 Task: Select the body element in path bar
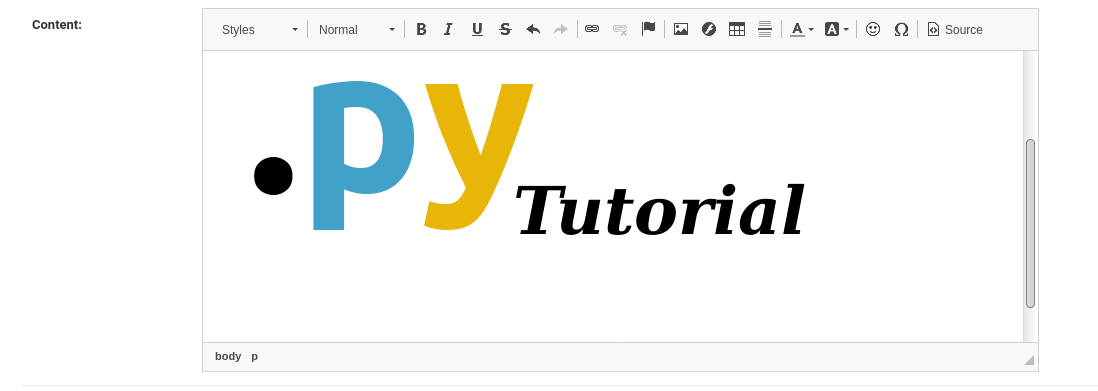[x=228, y=356]
